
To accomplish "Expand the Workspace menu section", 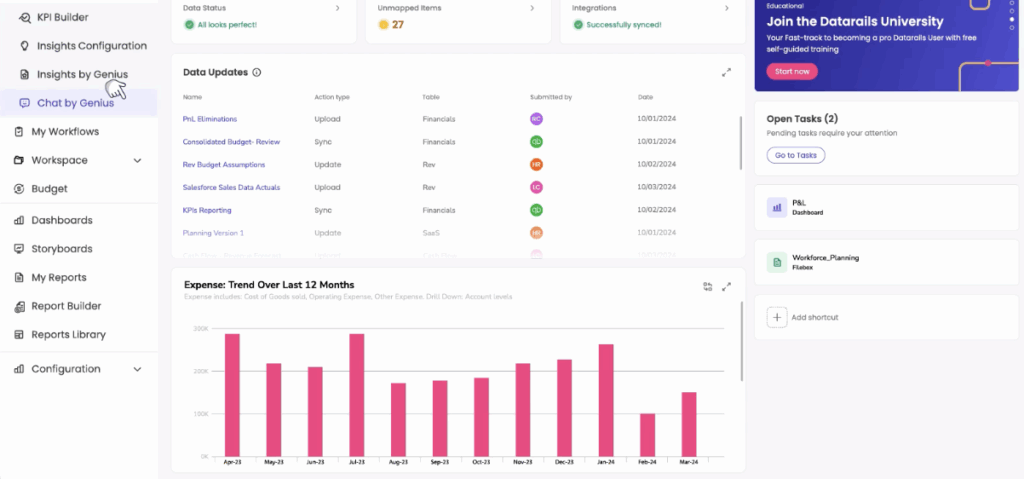I will (x=137, y=160).
